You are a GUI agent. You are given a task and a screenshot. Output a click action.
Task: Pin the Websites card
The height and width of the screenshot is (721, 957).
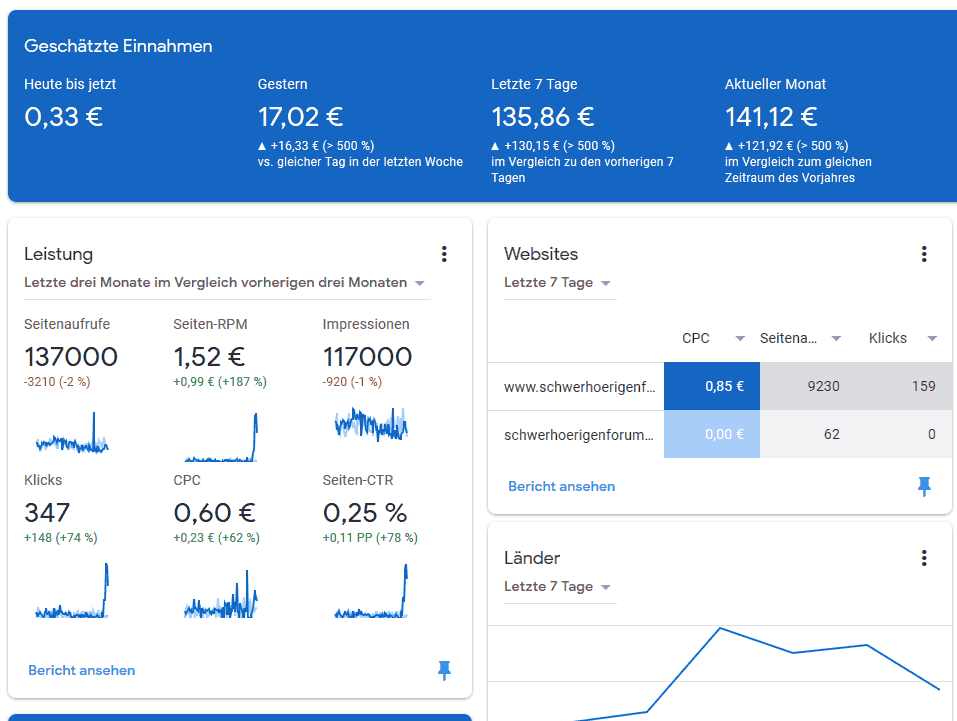coord(924,486)
